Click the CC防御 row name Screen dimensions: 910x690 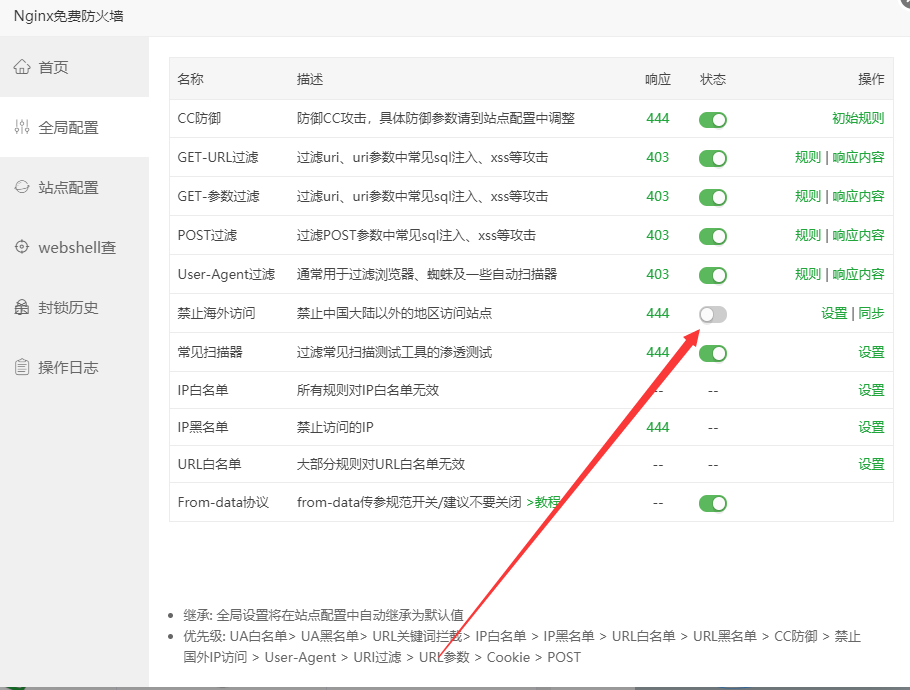pyautogui.click(x=199, y=118)
